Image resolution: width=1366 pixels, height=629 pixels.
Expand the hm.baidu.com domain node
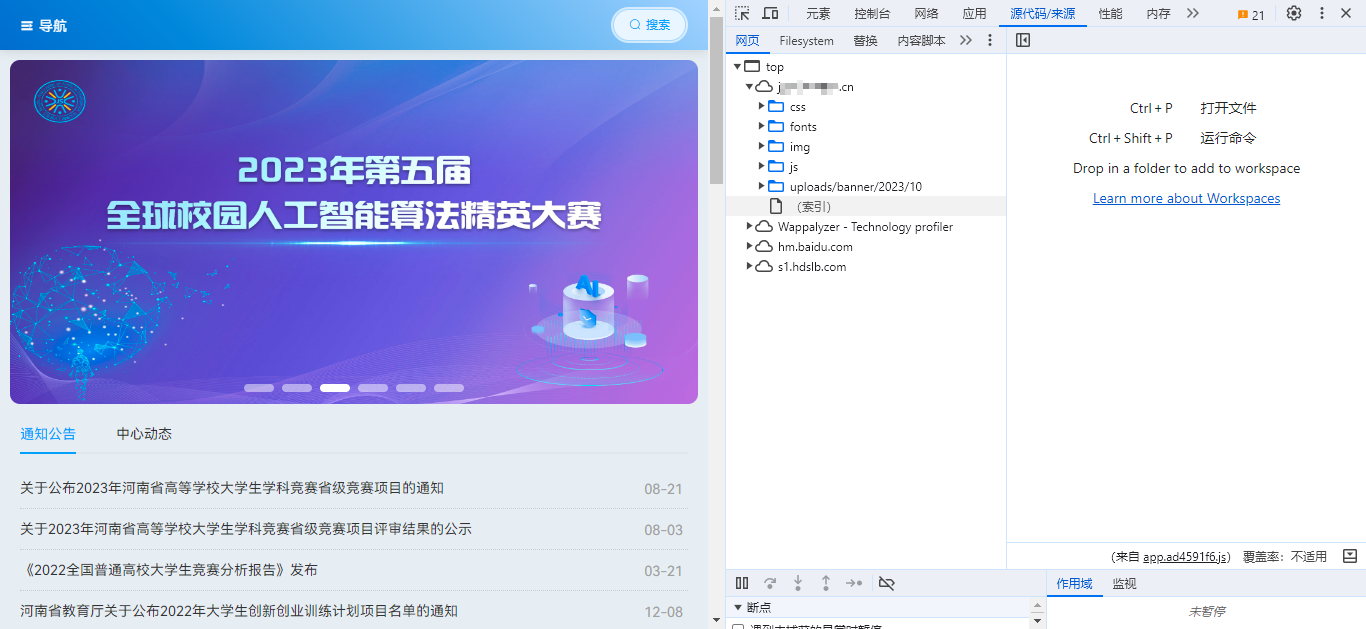[750, 246]
